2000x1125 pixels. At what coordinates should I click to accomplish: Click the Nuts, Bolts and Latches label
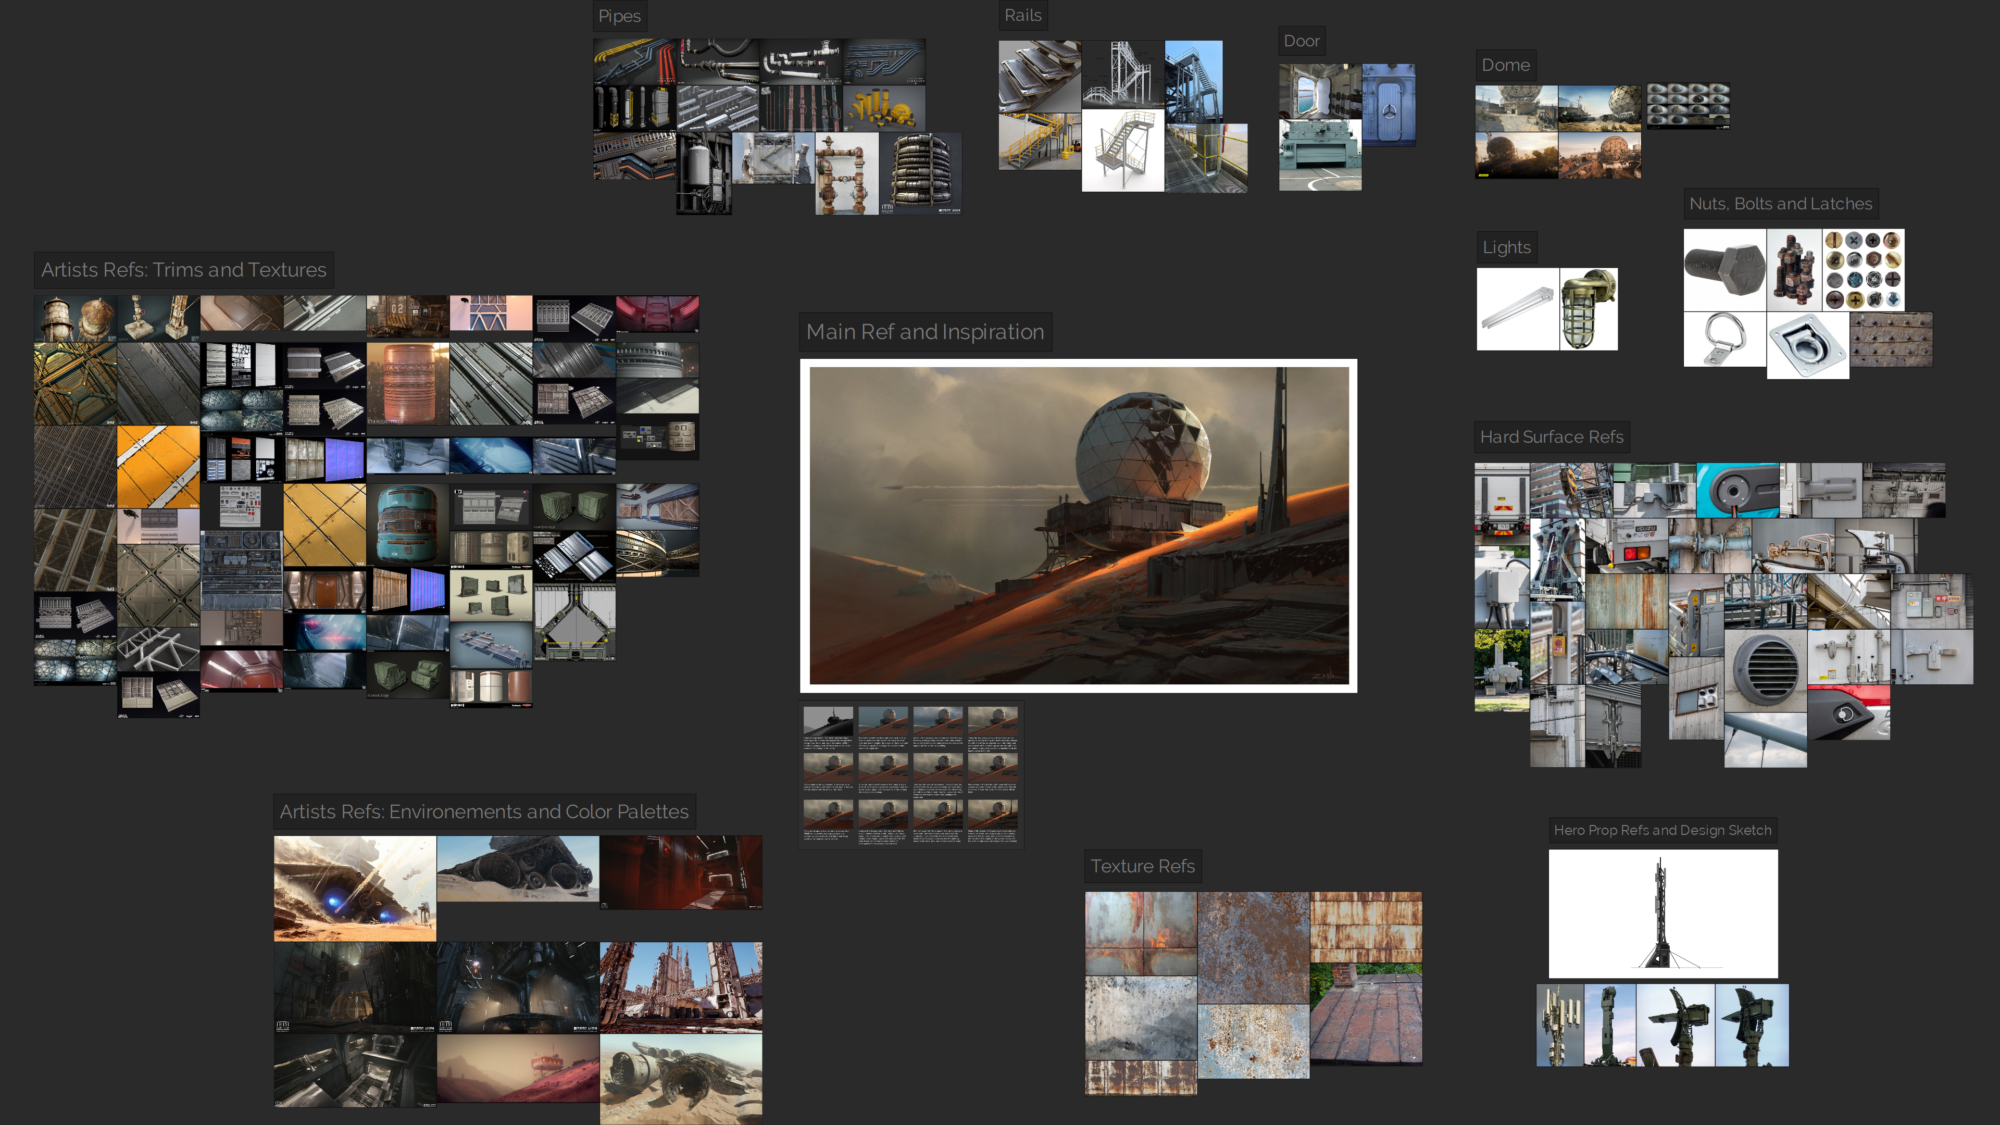coord(1780,204)
